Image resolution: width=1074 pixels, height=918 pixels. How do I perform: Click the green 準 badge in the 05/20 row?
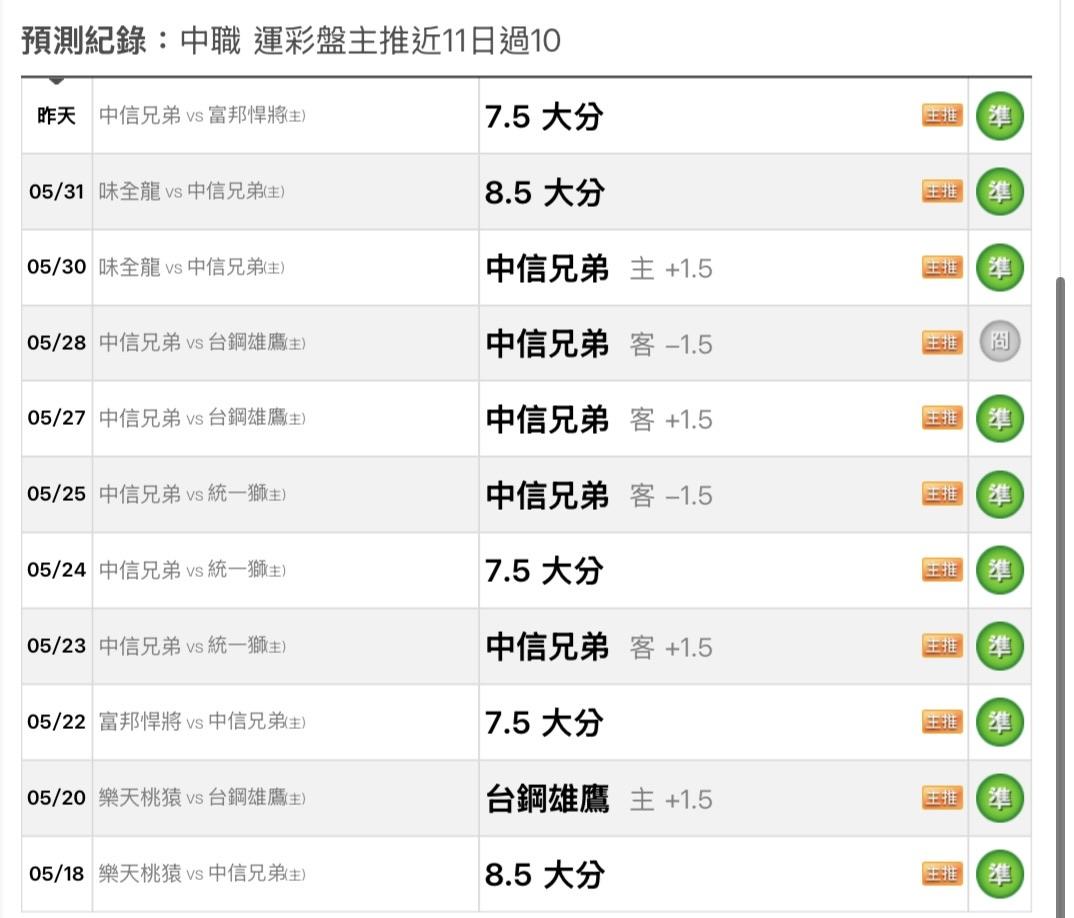(x=999, y=798)
